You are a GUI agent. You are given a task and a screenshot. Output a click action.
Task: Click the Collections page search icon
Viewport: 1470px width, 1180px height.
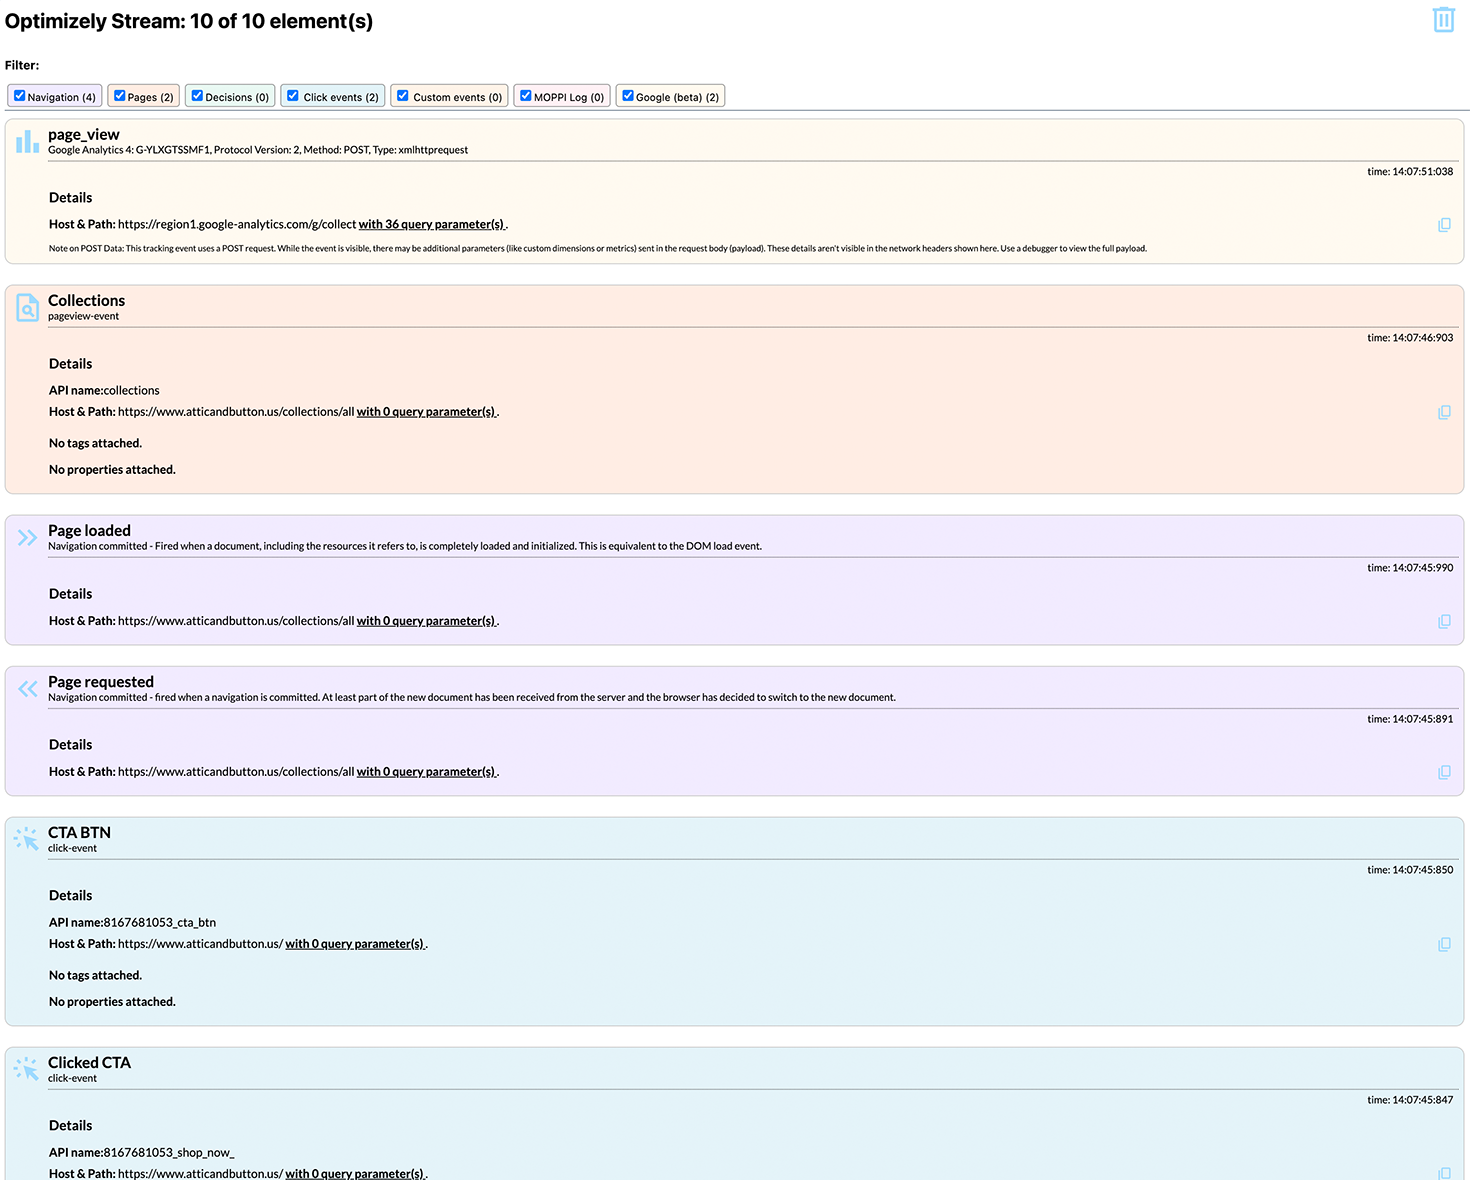[27, 308]
